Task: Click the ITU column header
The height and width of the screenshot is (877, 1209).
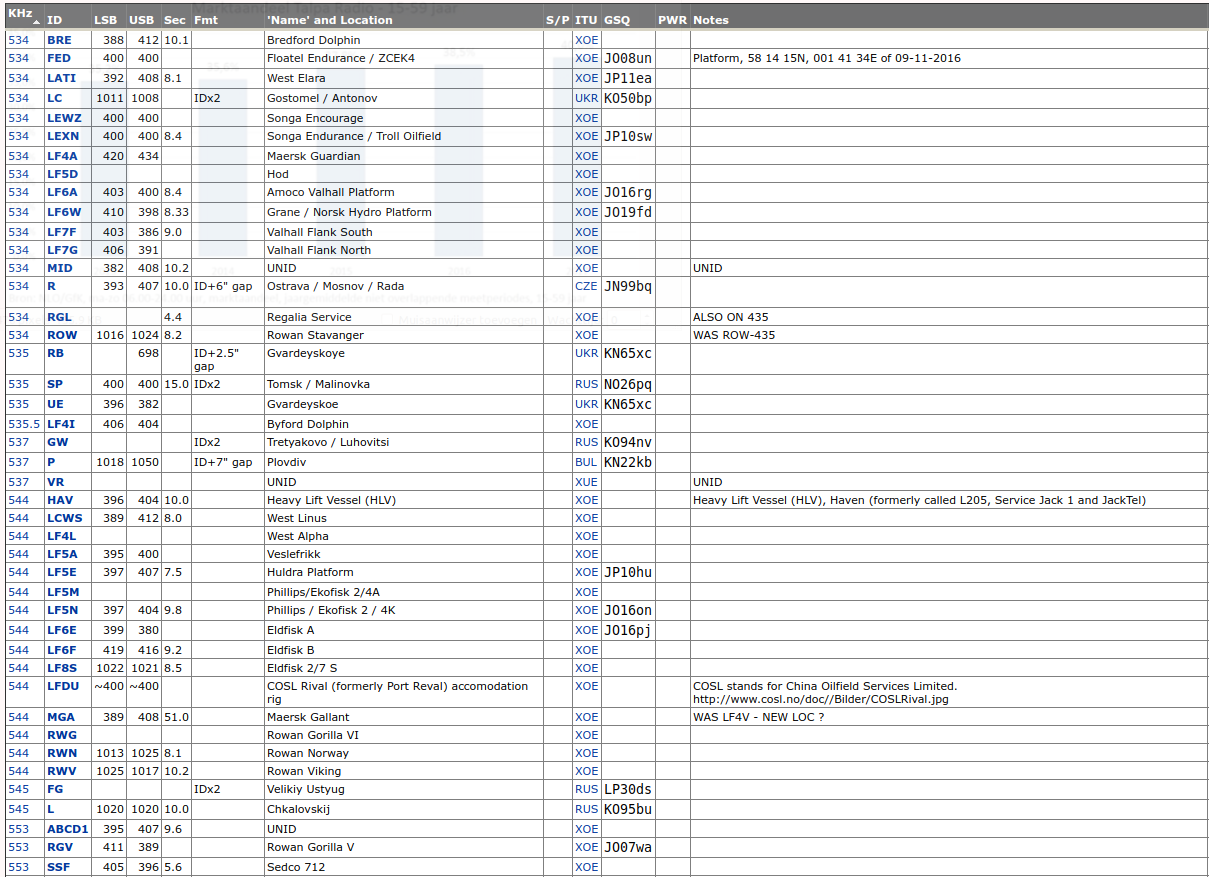Action: click(x=586, y=20)
